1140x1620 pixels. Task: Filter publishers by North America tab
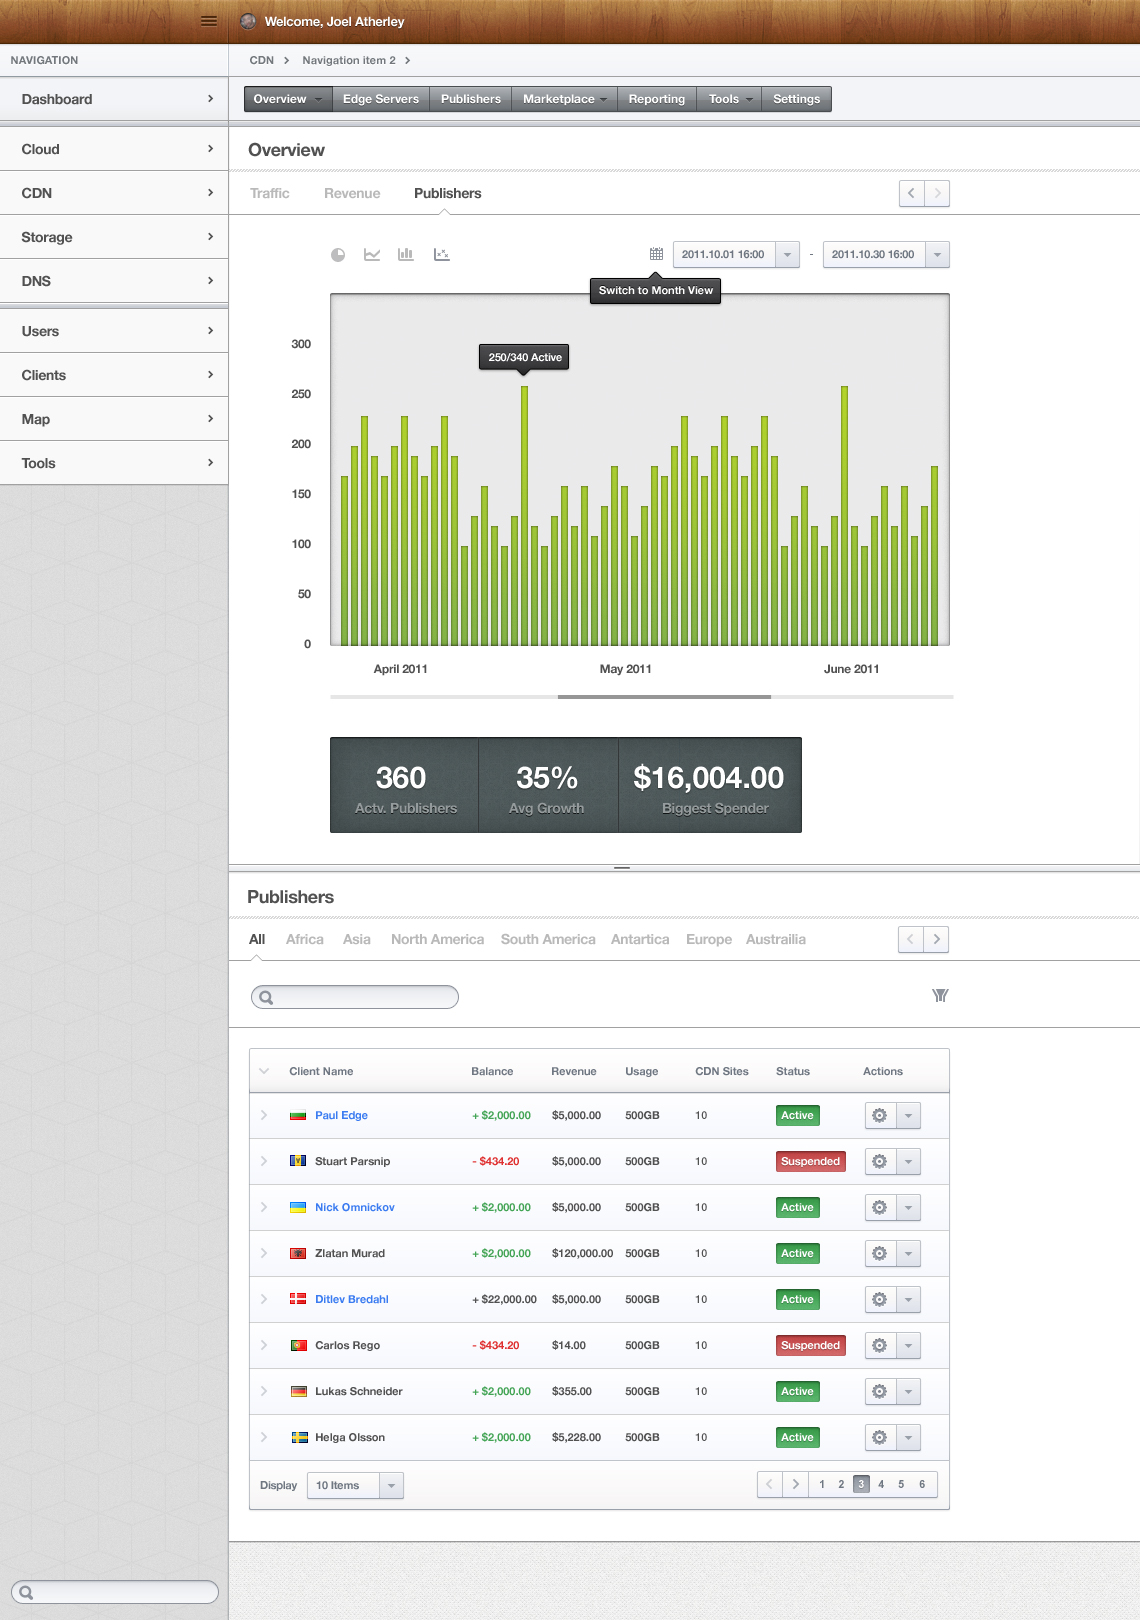pos(437,939)
